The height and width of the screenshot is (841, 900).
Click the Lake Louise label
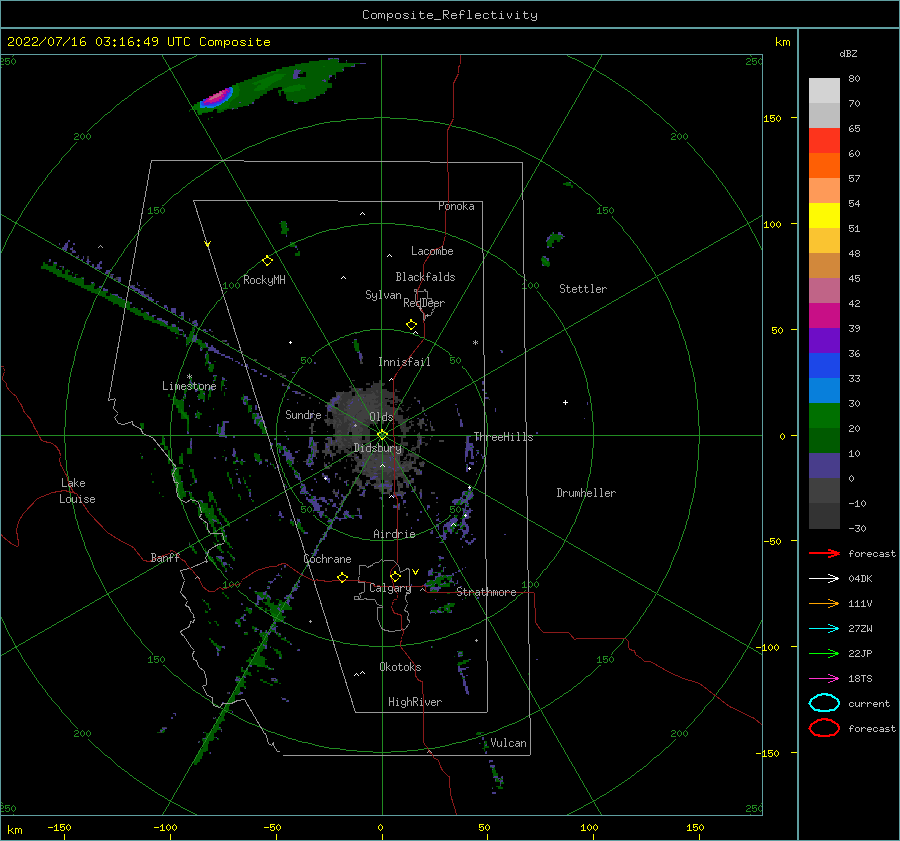(x=77, y=491)
